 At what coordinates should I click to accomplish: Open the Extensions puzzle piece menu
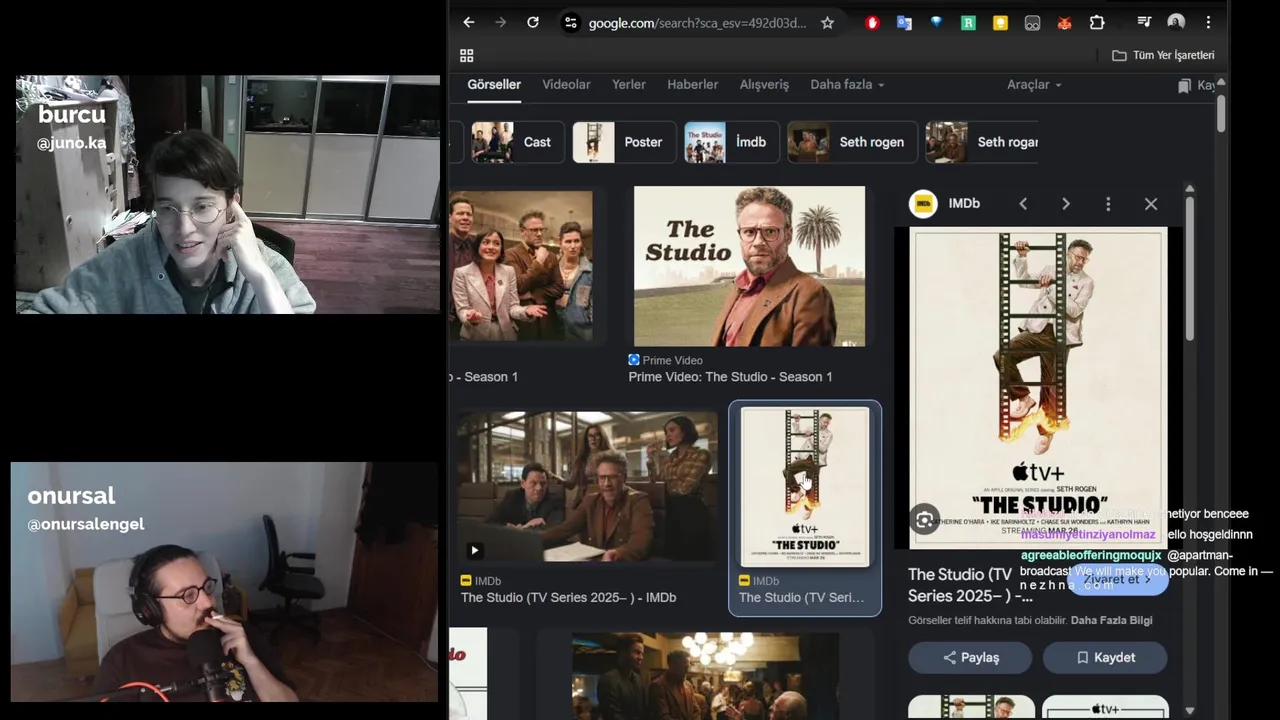(1097, 22)
